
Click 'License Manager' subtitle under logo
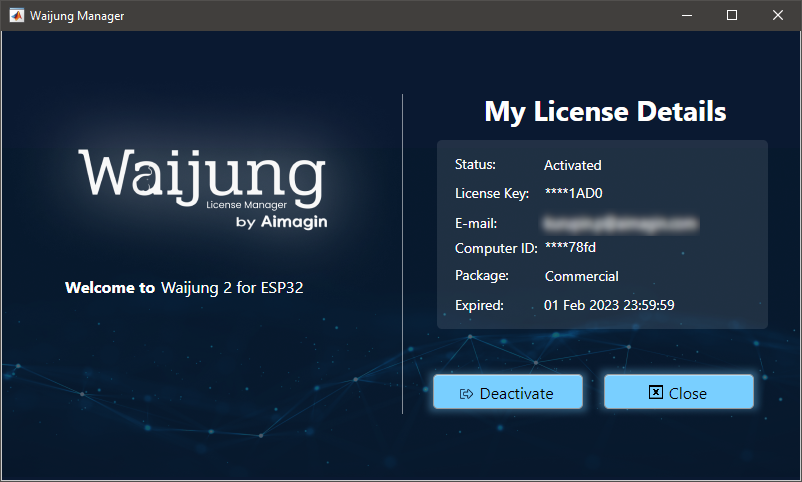click(247, 205)
